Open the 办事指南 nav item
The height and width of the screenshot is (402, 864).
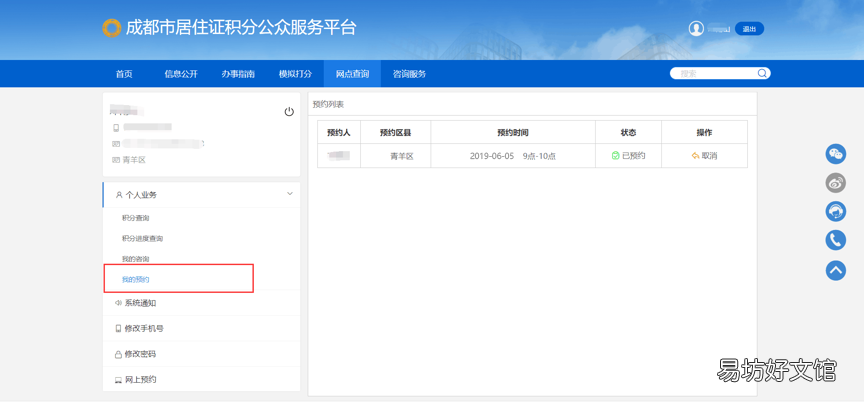pyautogui.click(x=238, y=74)
